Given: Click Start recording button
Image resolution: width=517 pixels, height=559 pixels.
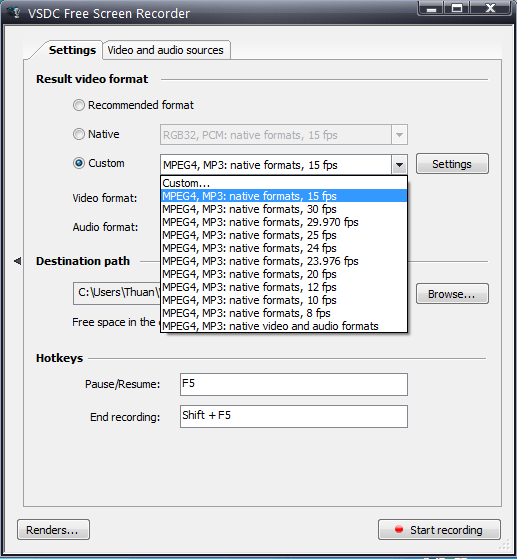Looking at the screenshot, I should pyautogui.click(x=439, y=530).
